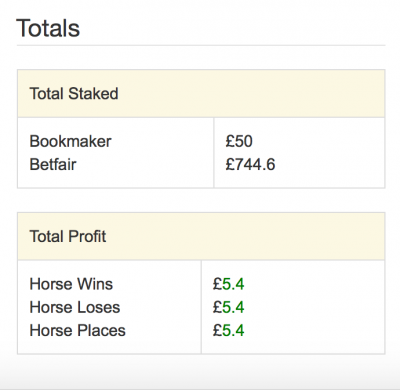Click the Horse Wins label
Viewport: 400px width, 390px height.
pyautogui.click(x=71, y=284)
